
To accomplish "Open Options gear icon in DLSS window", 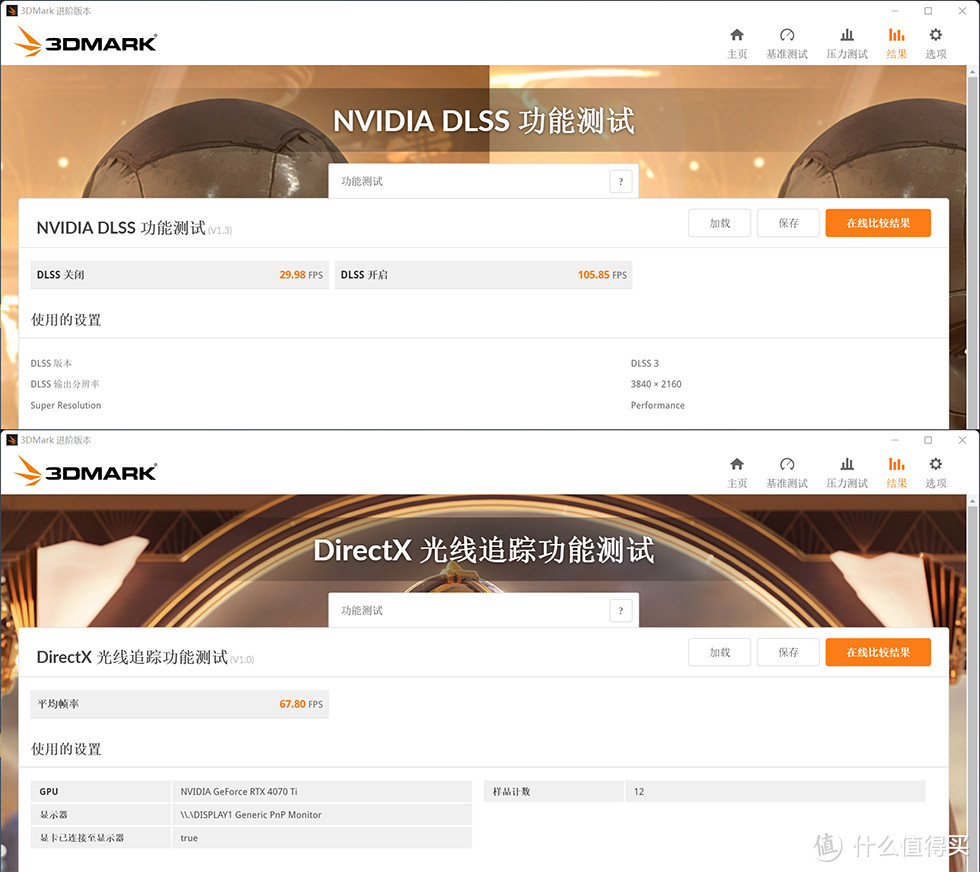I will tap(936, 35).
